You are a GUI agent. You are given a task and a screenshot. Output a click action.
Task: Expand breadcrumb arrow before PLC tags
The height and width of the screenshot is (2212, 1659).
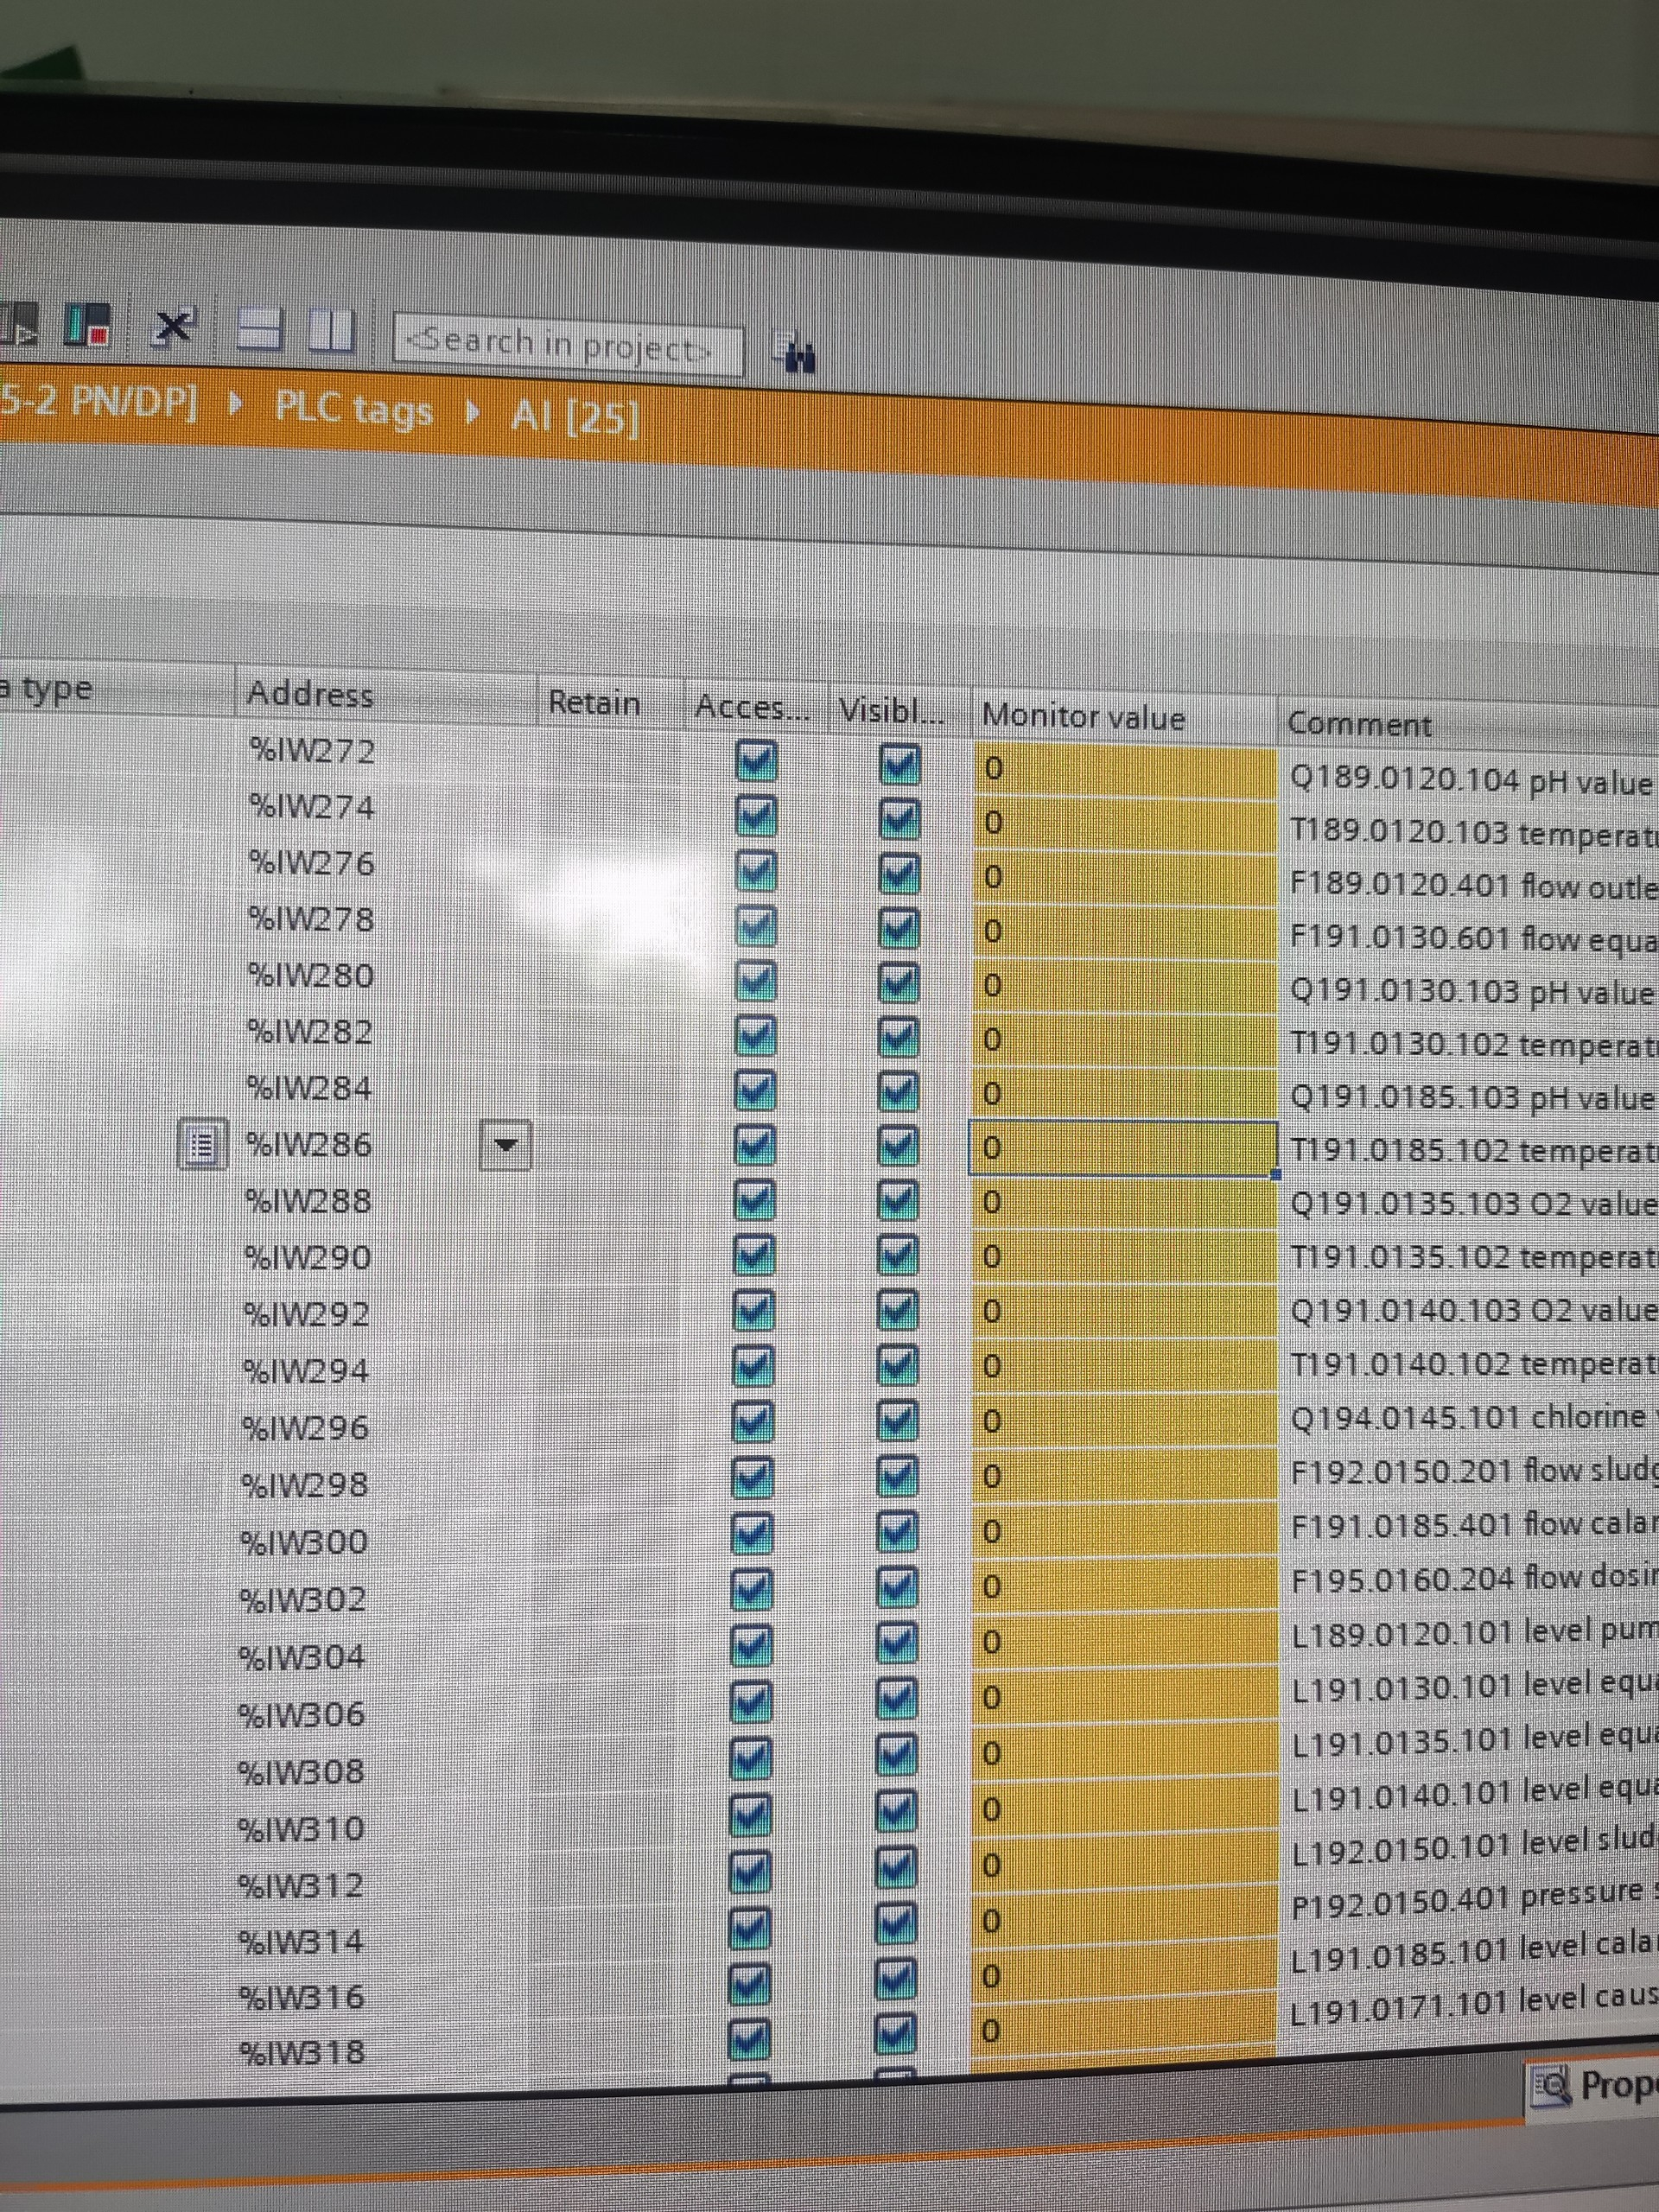pos(235,406)
